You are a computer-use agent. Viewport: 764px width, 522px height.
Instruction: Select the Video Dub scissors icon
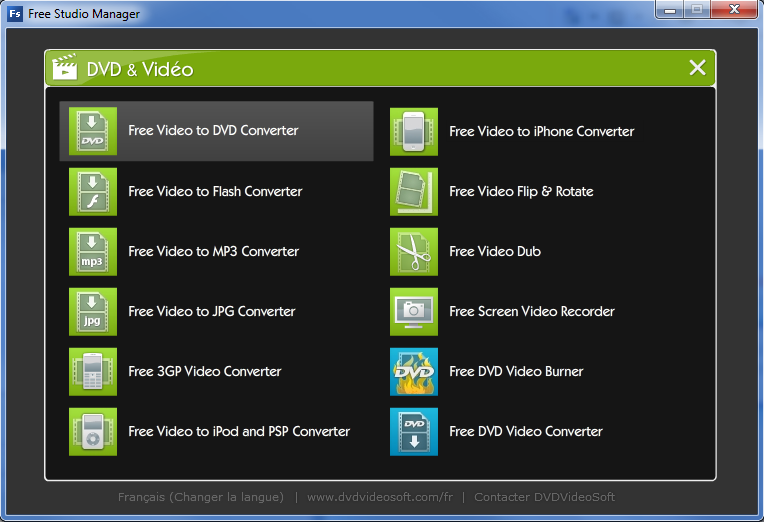point(414,251)
